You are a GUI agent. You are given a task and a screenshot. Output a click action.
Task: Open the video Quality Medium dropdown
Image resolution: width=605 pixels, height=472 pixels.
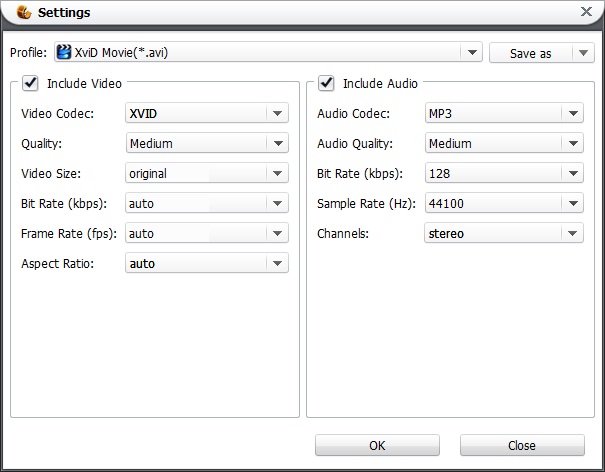207,143
